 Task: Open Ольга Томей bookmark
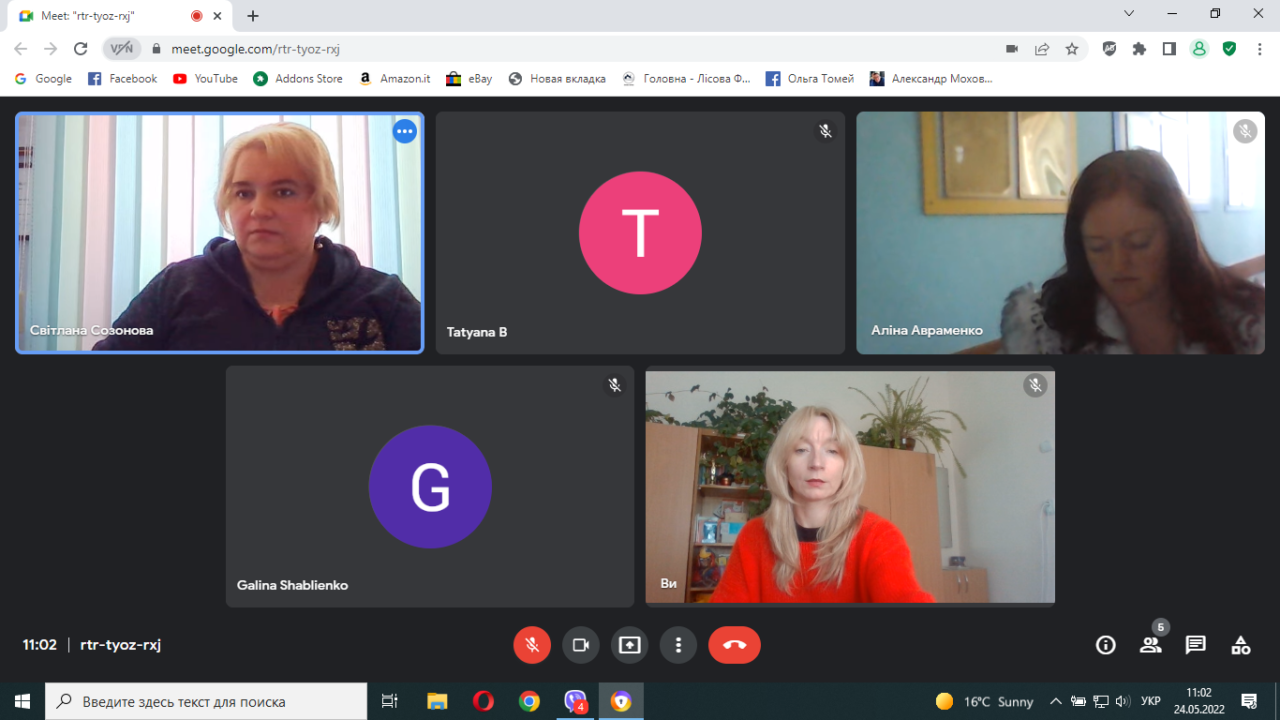click(x=810, y=79)
